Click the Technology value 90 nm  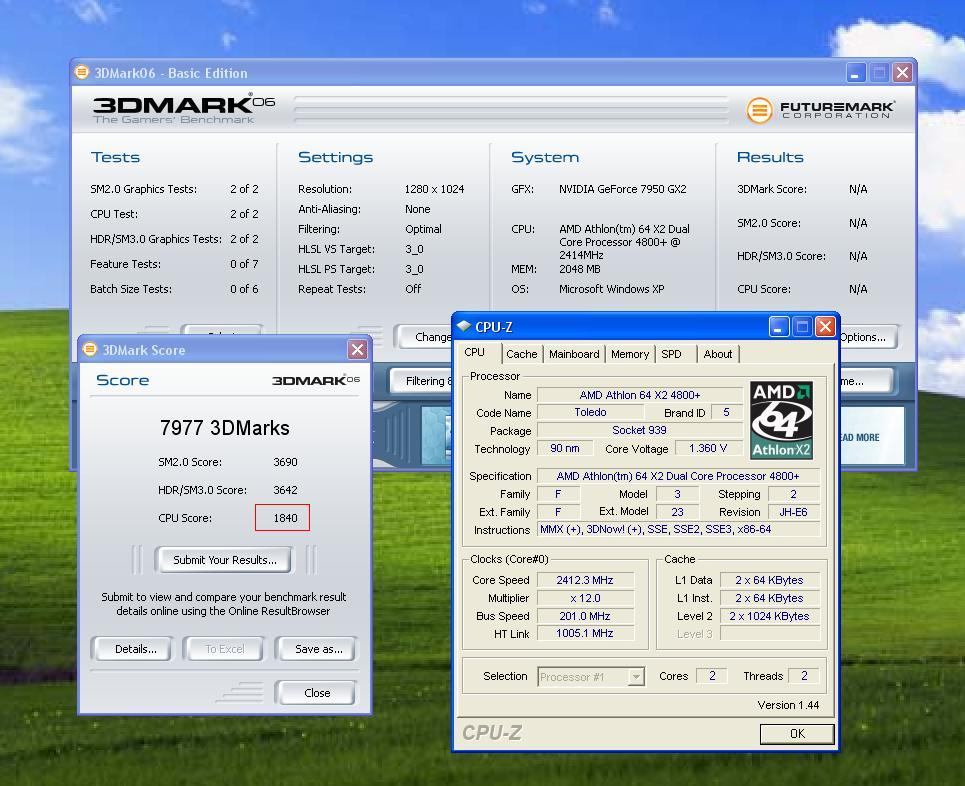(565, 448)
